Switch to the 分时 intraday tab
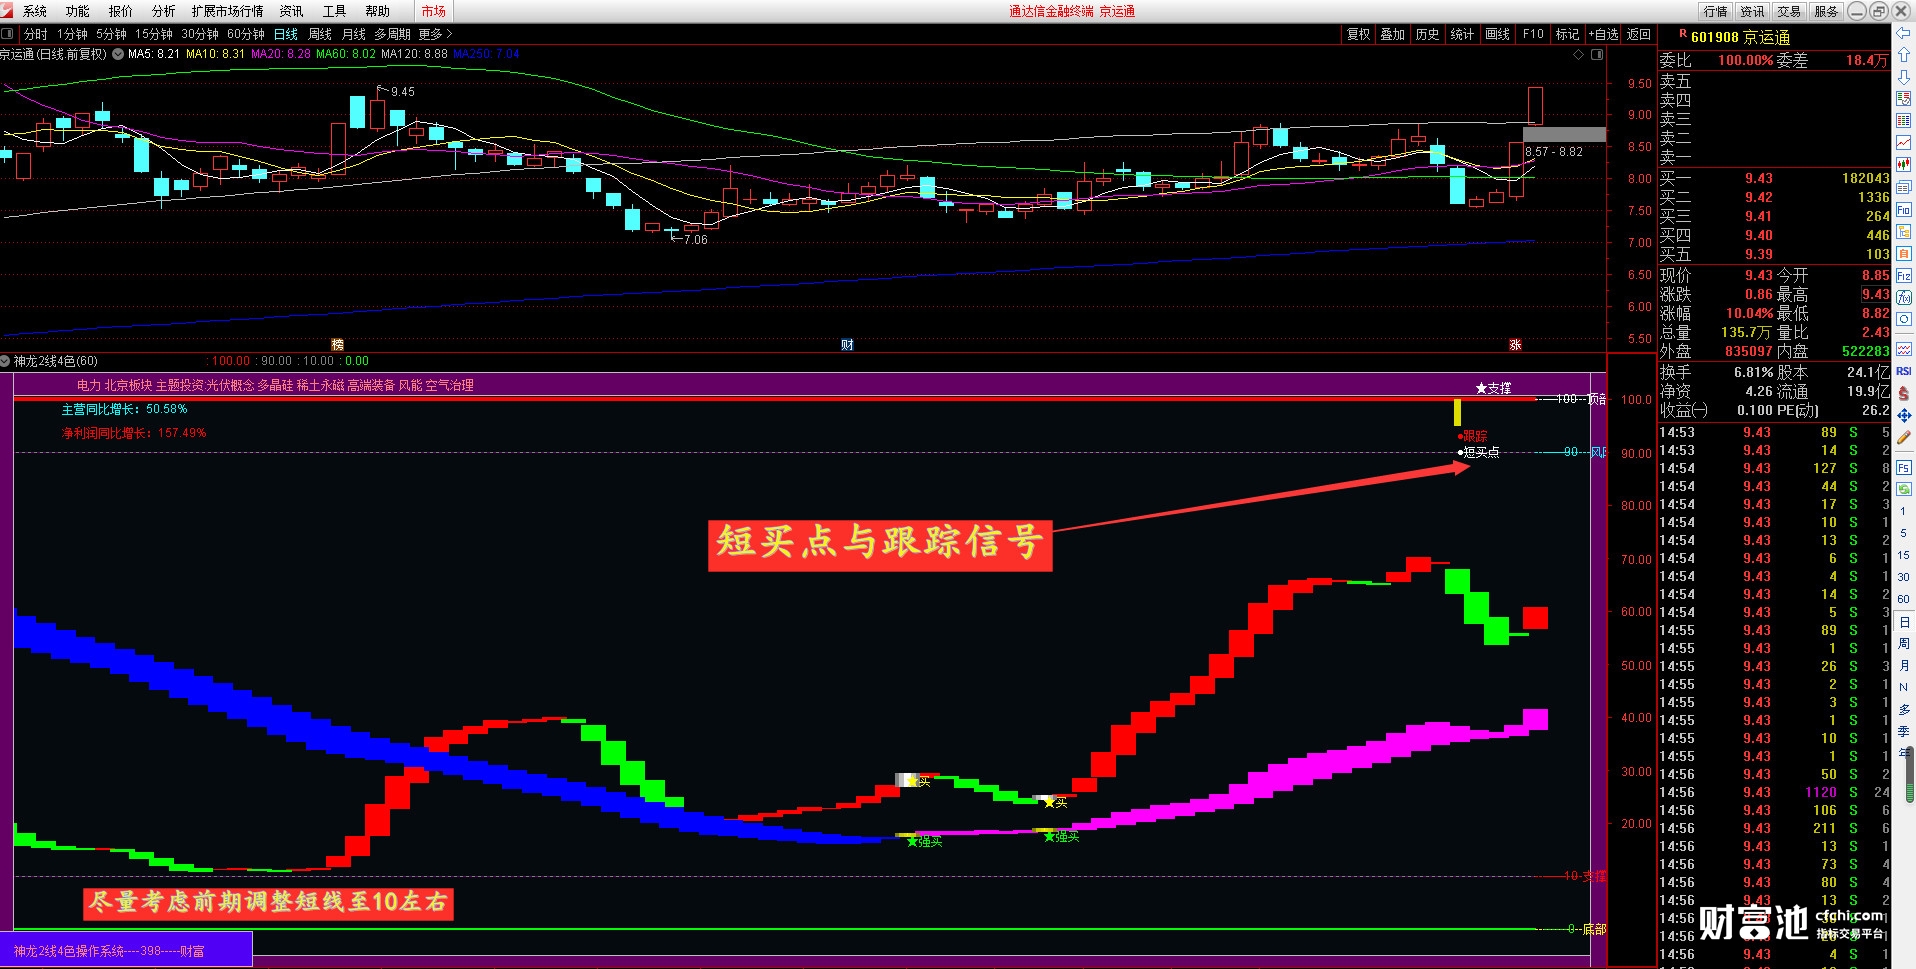The width and height of the screenshot is (1916, 969). [x=36, y=34]
